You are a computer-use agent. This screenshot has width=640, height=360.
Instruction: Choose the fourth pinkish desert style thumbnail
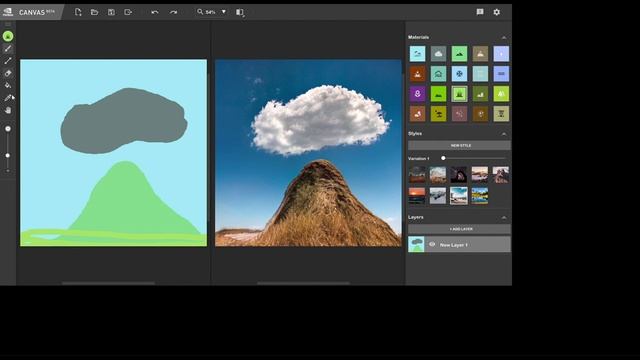tap(480, 175)
